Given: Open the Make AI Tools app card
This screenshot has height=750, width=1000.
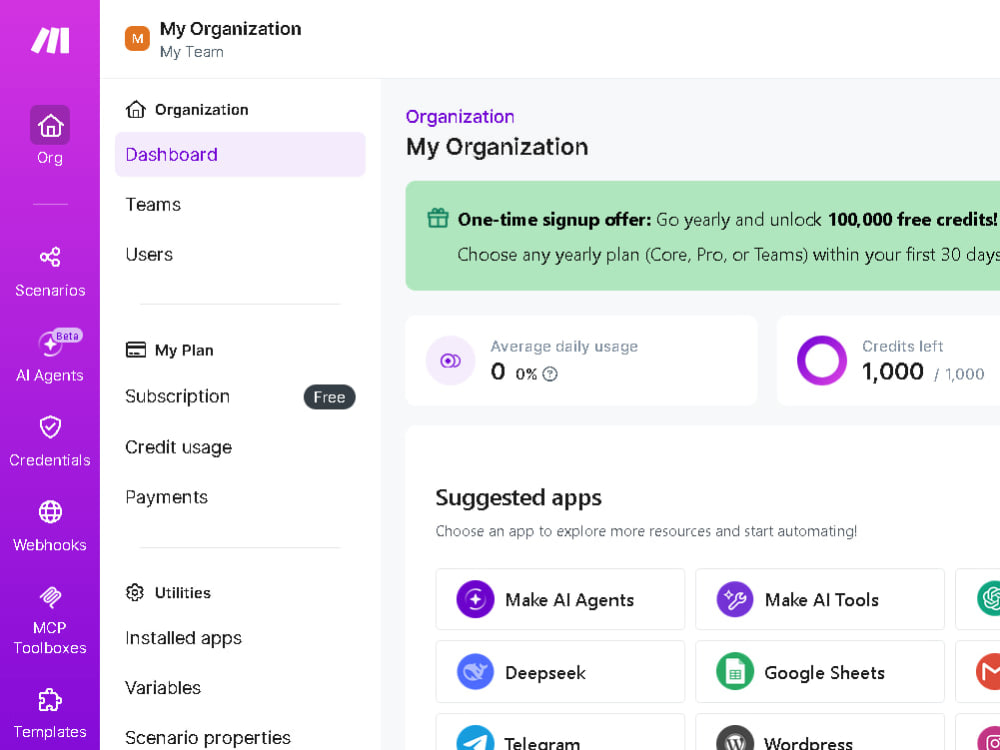Looking at the screenshot, I should (820, 599).
